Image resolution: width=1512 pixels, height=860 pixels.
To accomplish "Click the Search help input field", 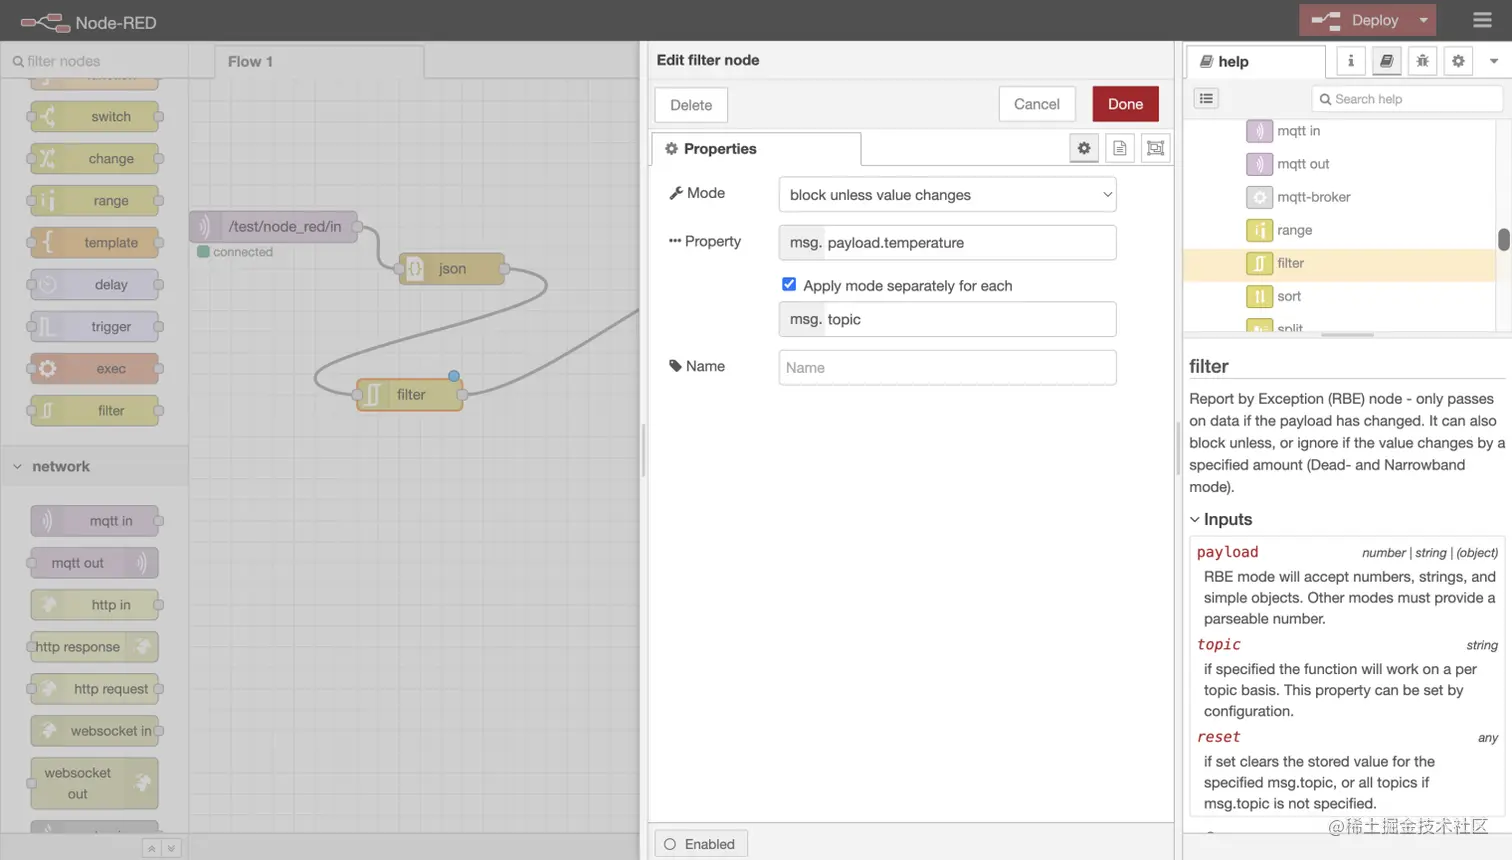I will tap(1405, 98).
